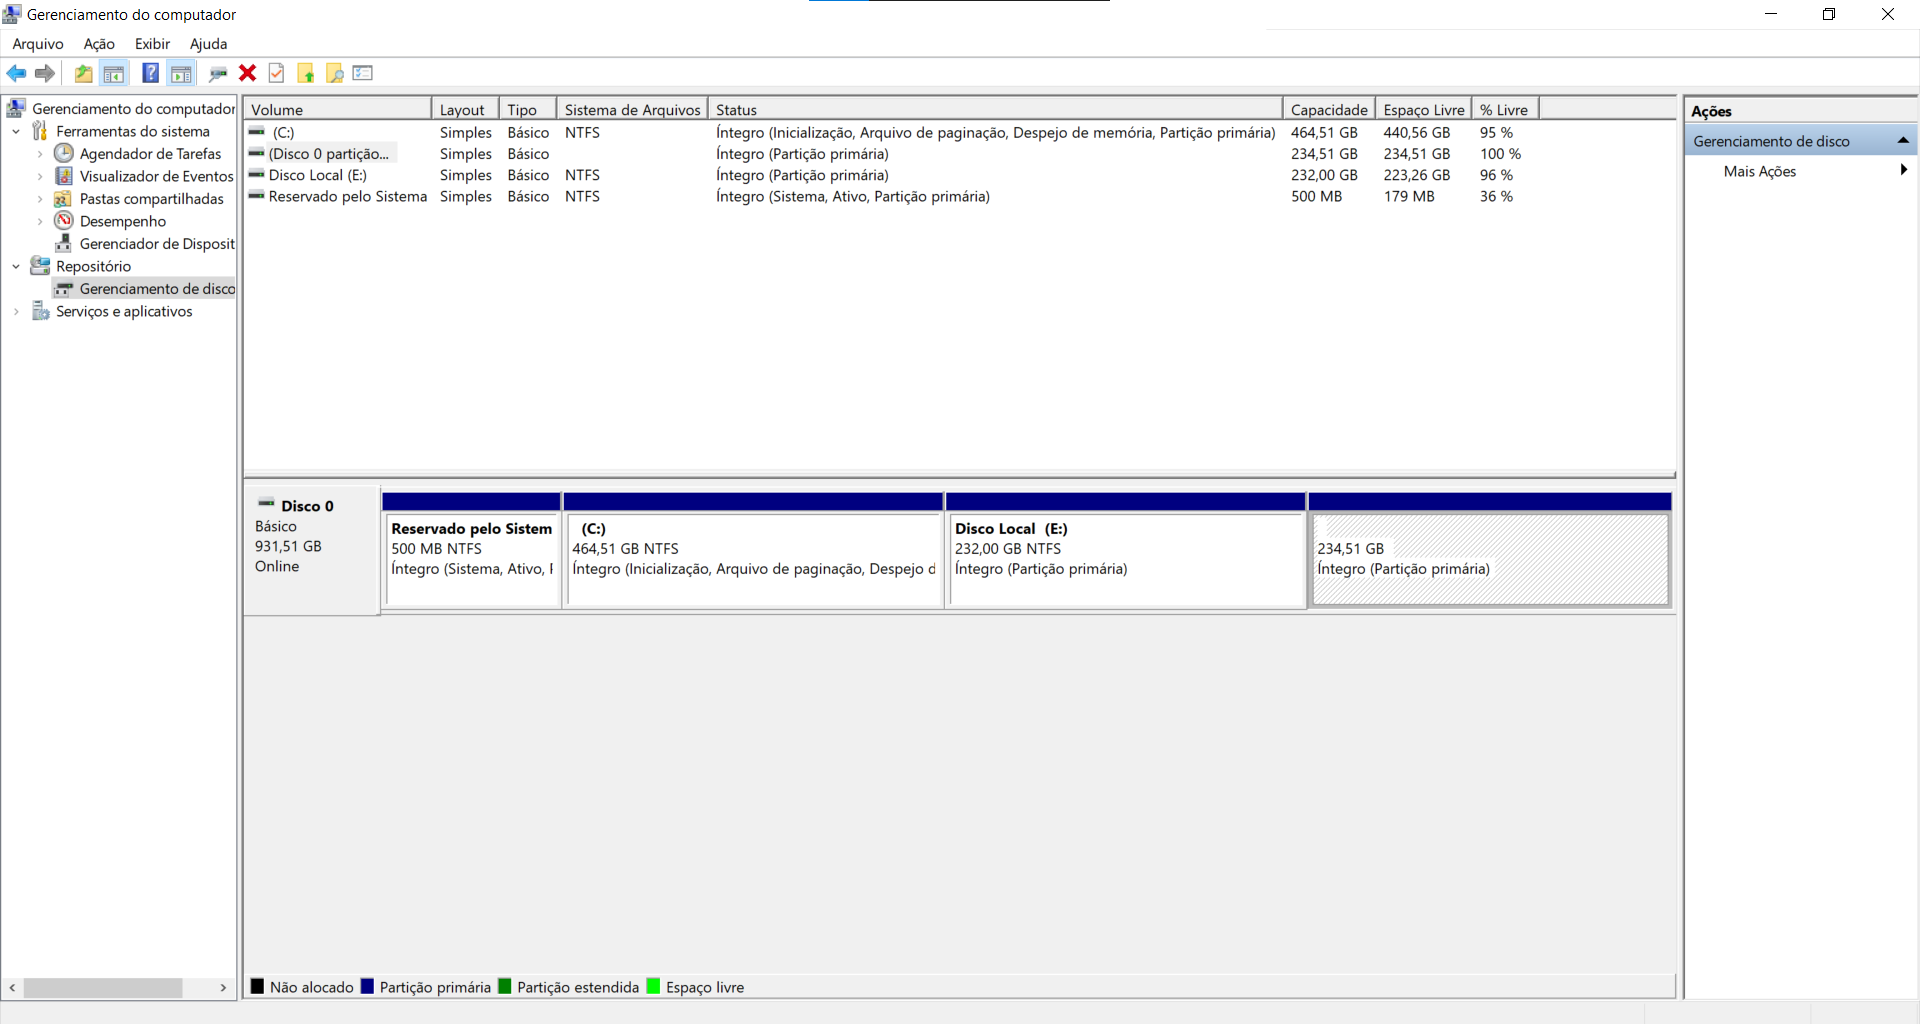Click the Mais Ações link
Viewport: 1920px width, 1024px height.
point(1760,171)
